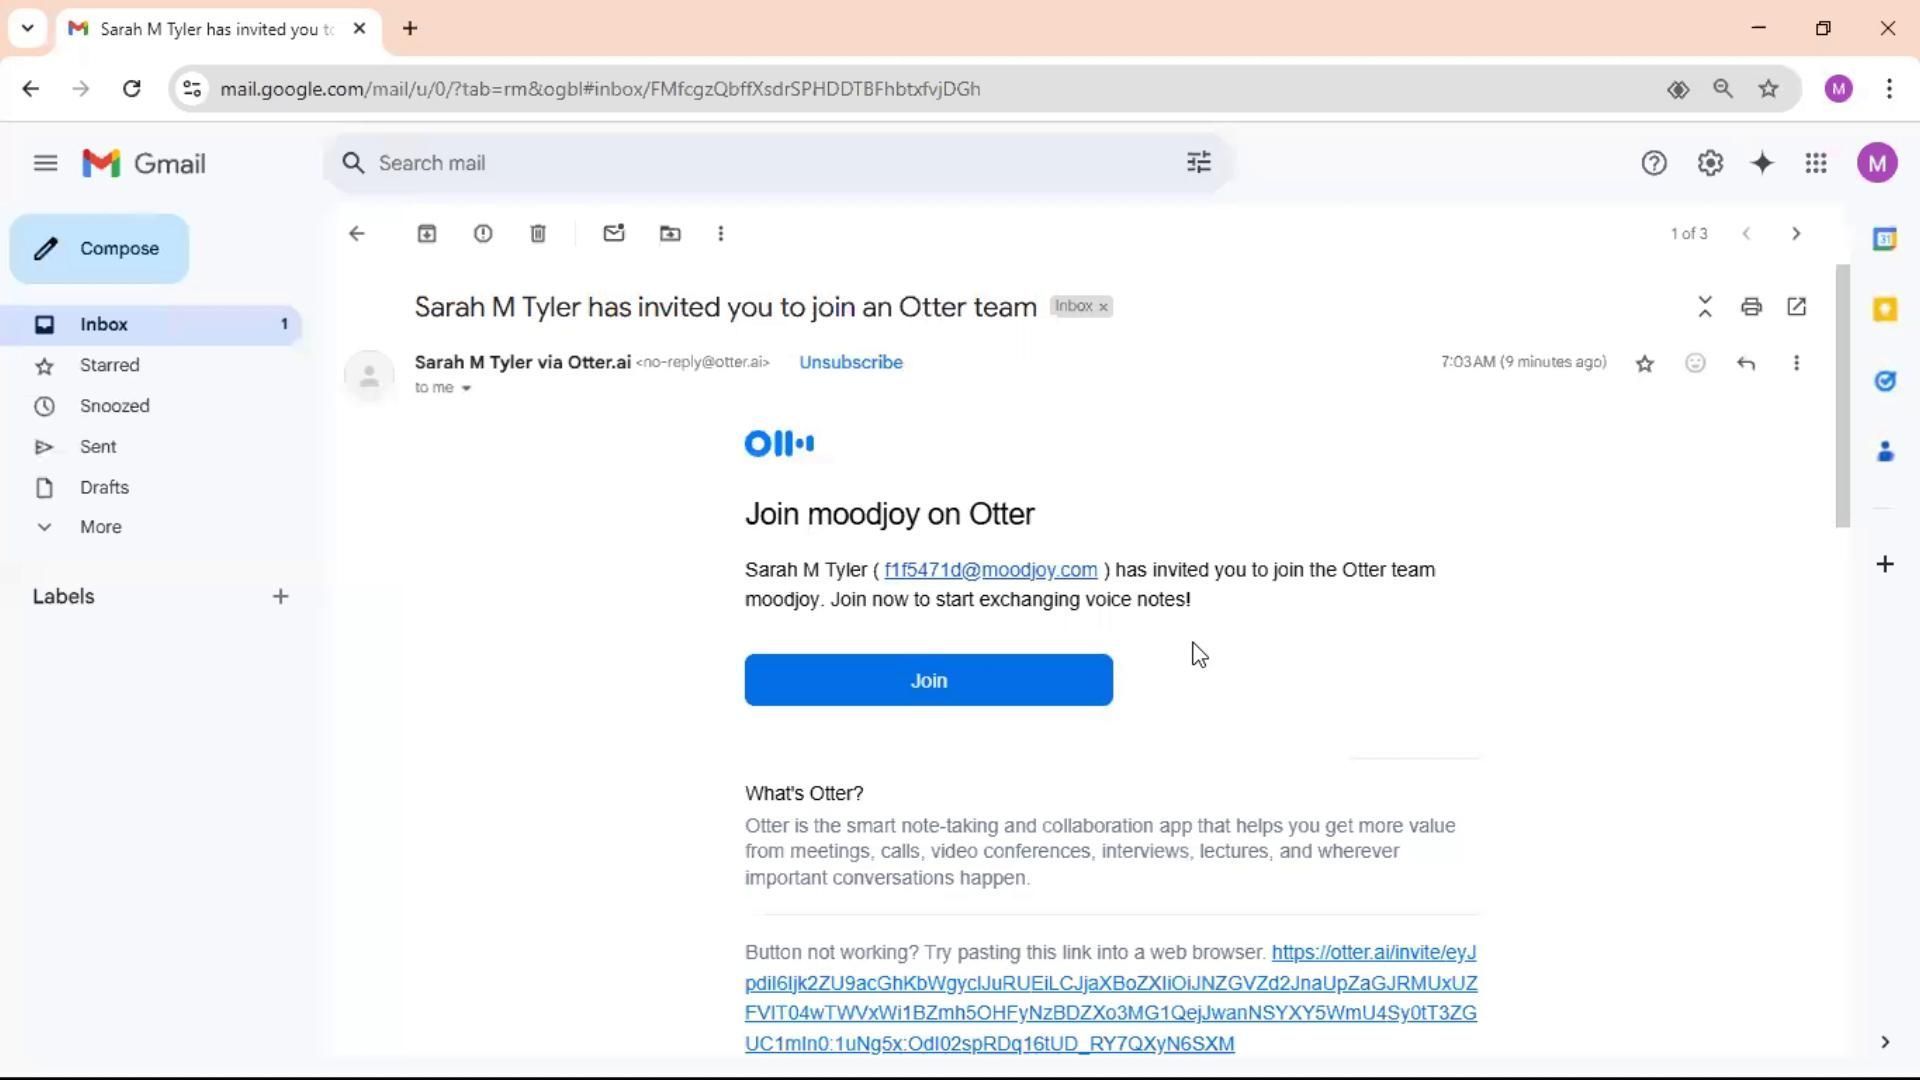Toggle the main menu hamburger
Image resolution: width=1920 pixels, height=1080 pixels.
pyautogui.click(x=45, y=163)
